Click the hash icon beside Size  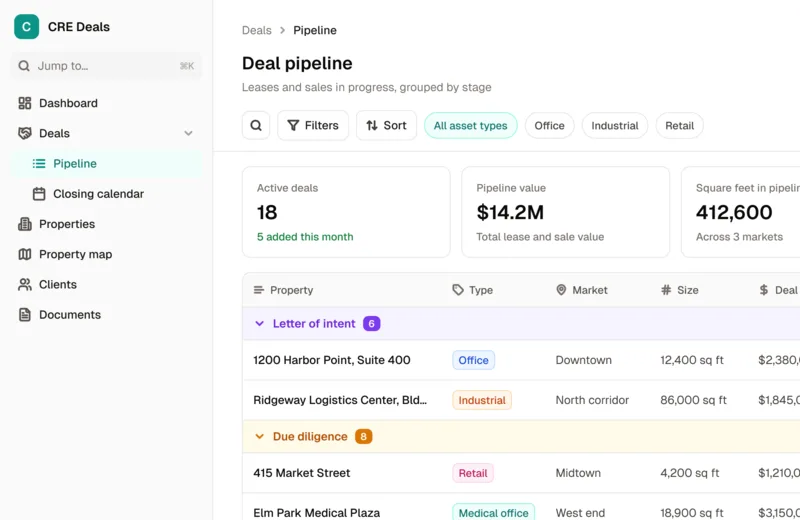pyautogui.click(x=666, y=290)
